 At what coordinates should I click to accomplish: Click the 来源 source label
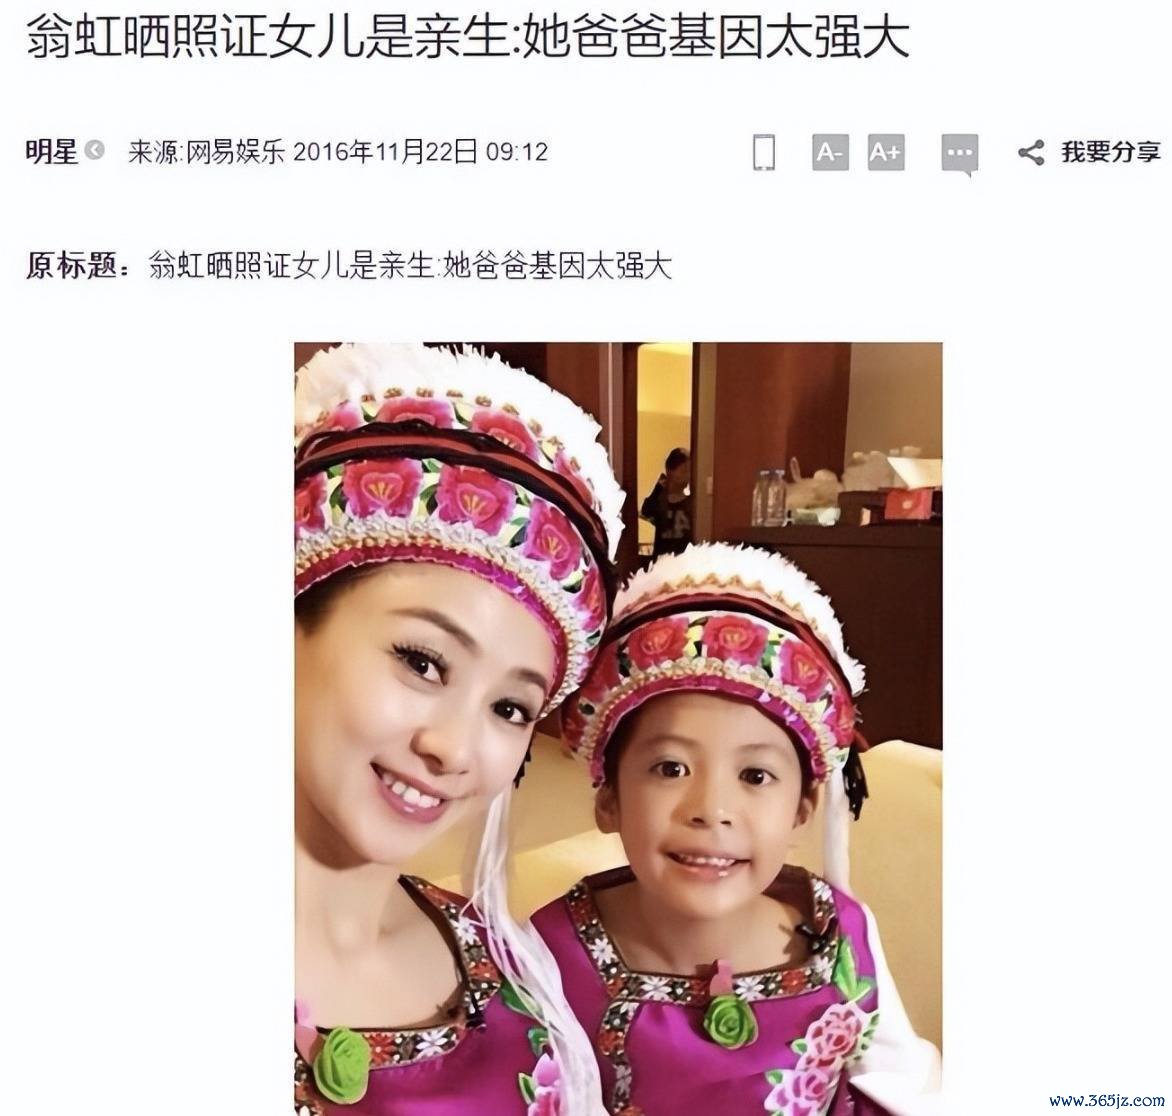click(x=153, y=152)
